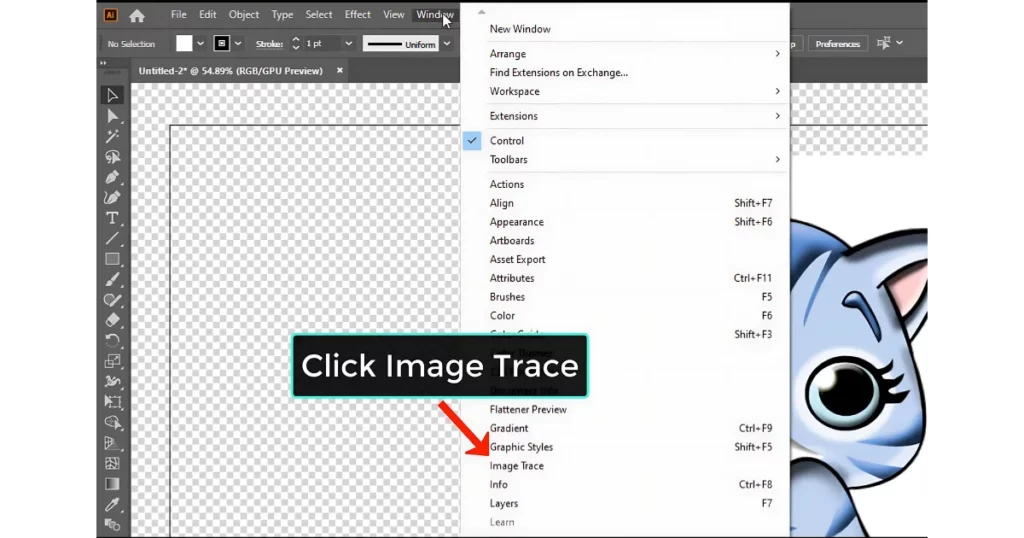
Task: Pick the Magic Wand tool
Action: point(112,136)
